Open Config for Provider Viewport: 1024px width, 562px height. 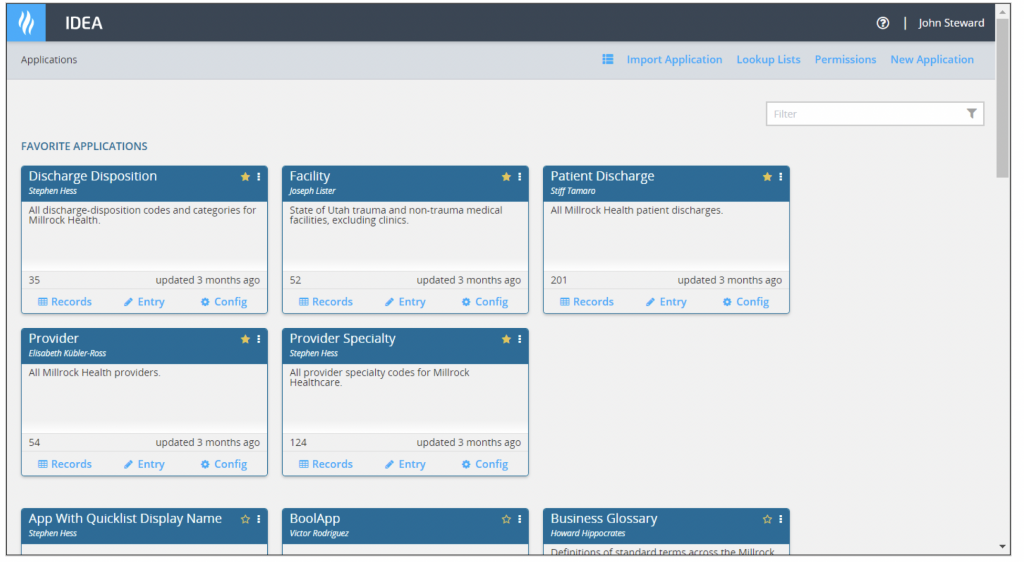point(223,464)
